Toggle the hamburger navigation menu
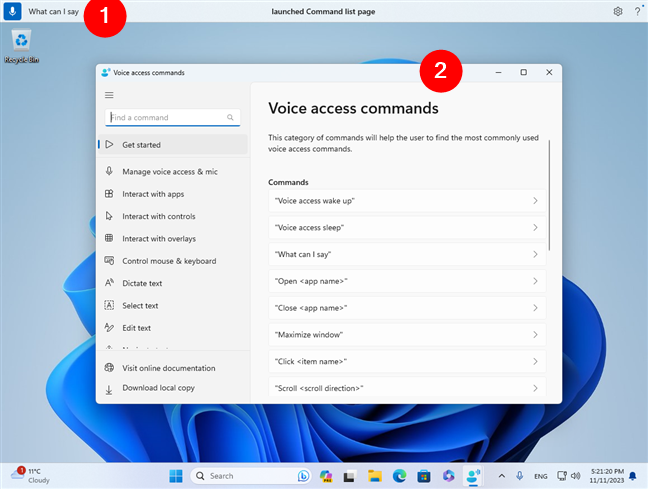 pos(109,95)
